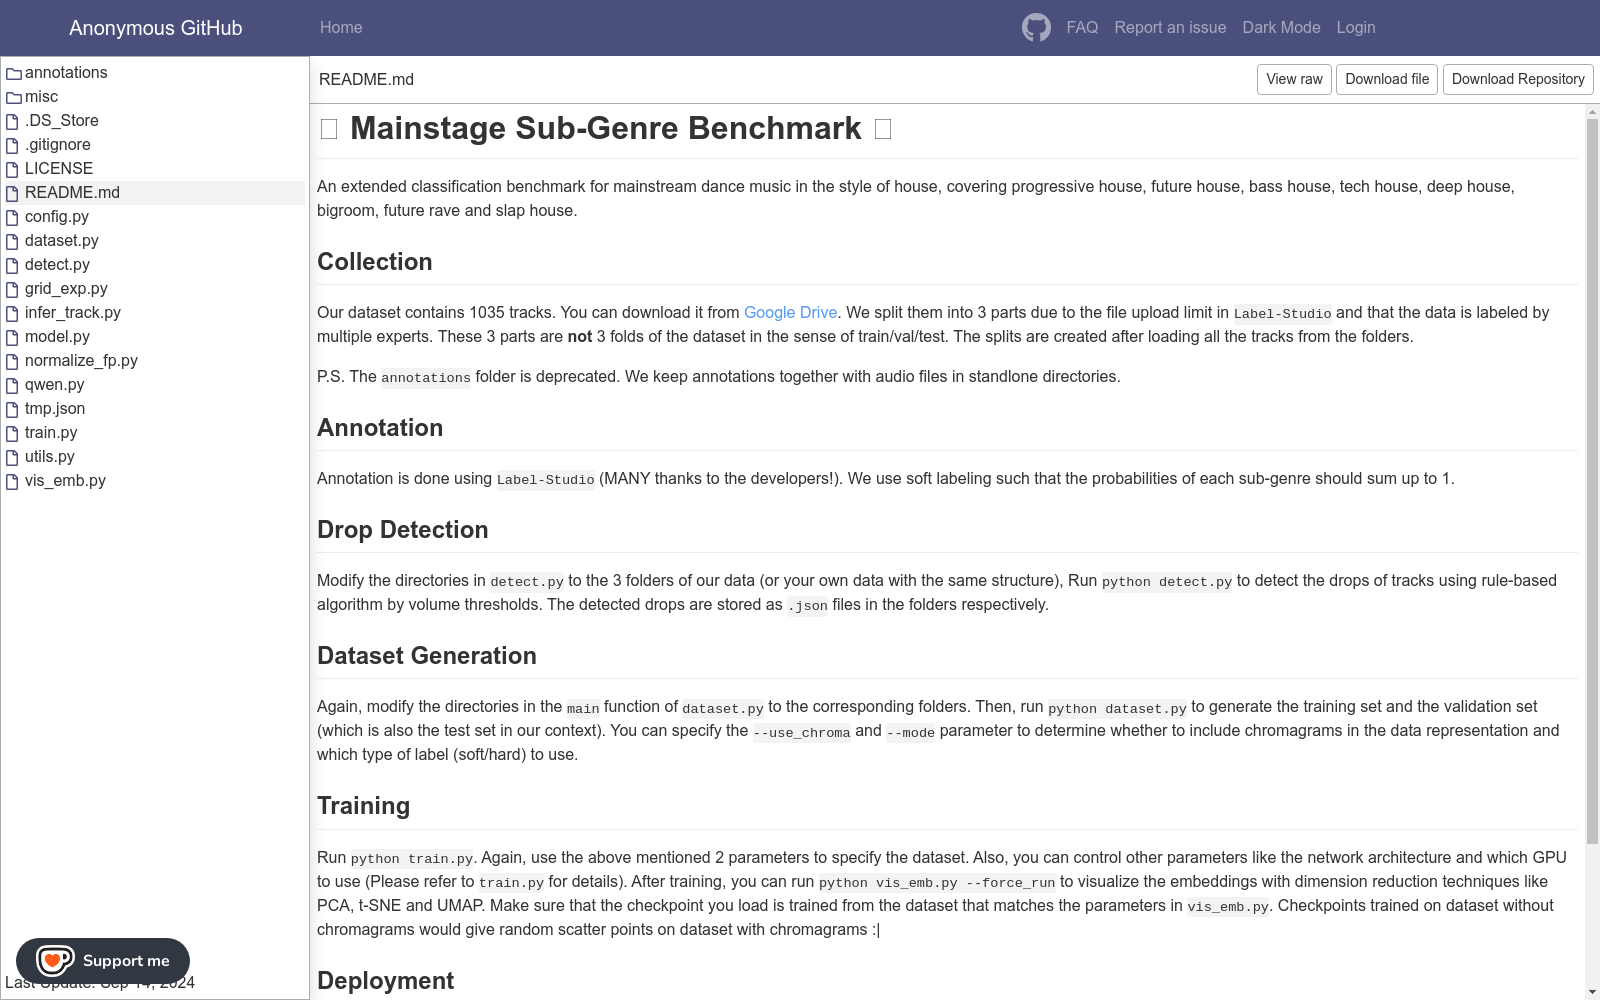This screenshot has height=1000, width=1600.
Task: Click the python vis_emb.py --force_run code
Action: [937, 883]
